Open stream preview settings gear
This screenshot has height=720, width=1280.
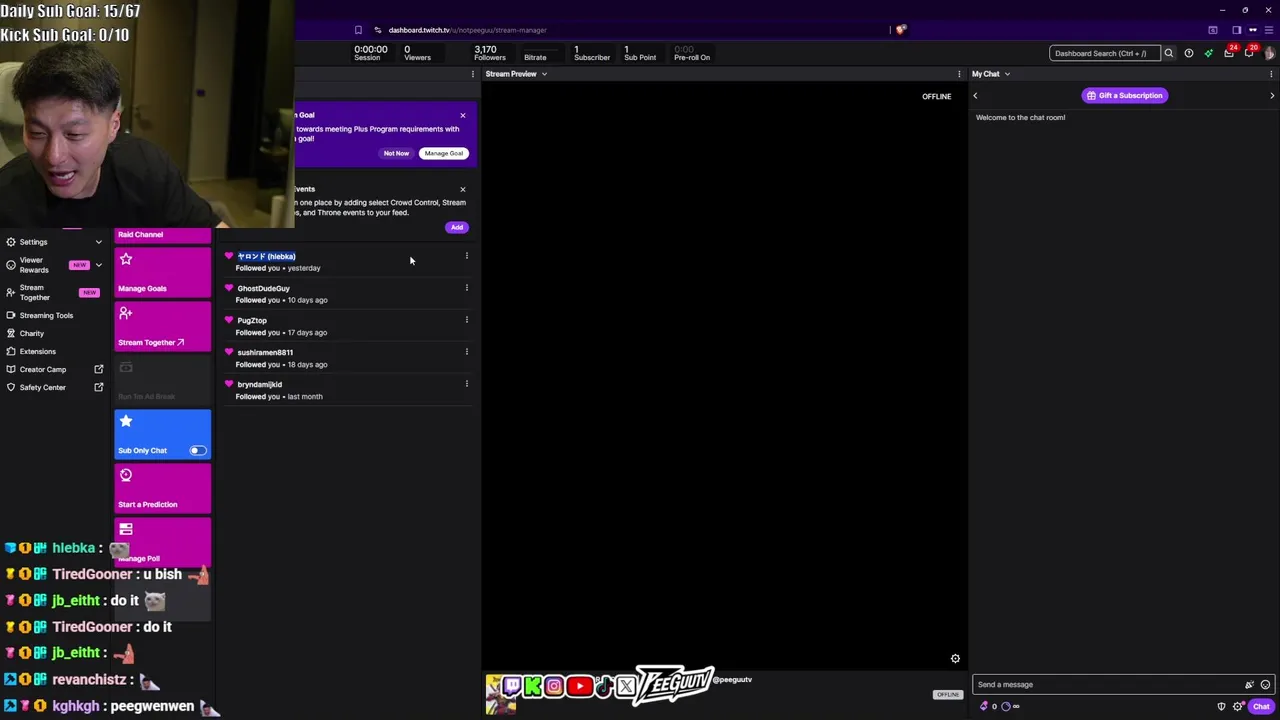(955, 658)
